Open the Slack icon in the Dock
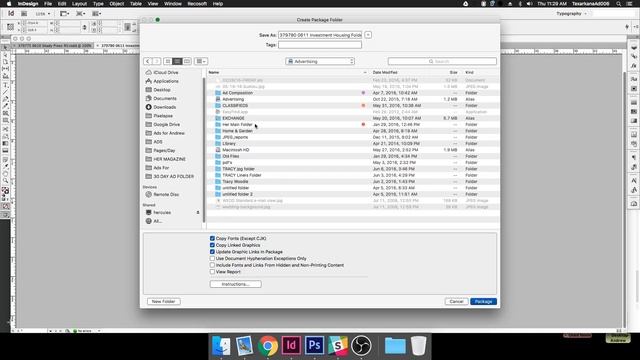Viewport: 640px width, 360px height. (x=338, y=346)
